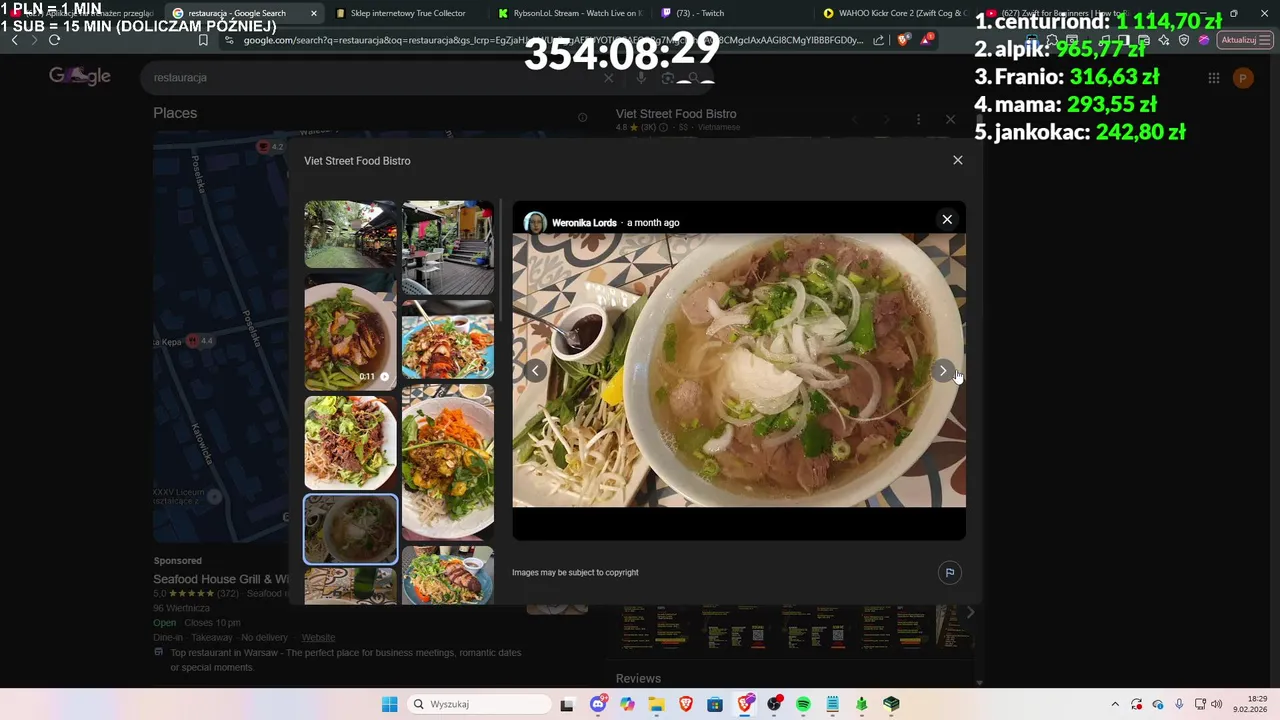The width and height of the screenshot is (1280, 720).
Task: Open Spotify from the taskbar
Action: tap(803, 704)
